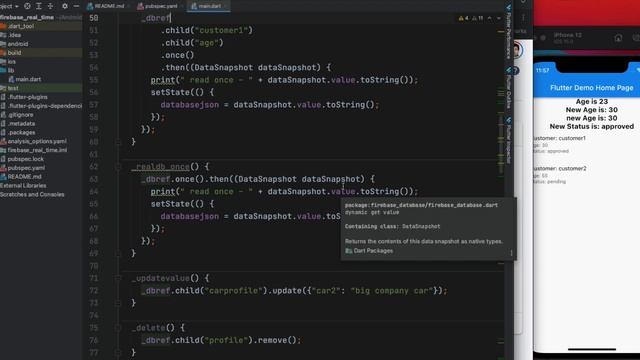640x360 pixels.
Task: Click the expand all icon in Project panel
Action: coord(39,6)
